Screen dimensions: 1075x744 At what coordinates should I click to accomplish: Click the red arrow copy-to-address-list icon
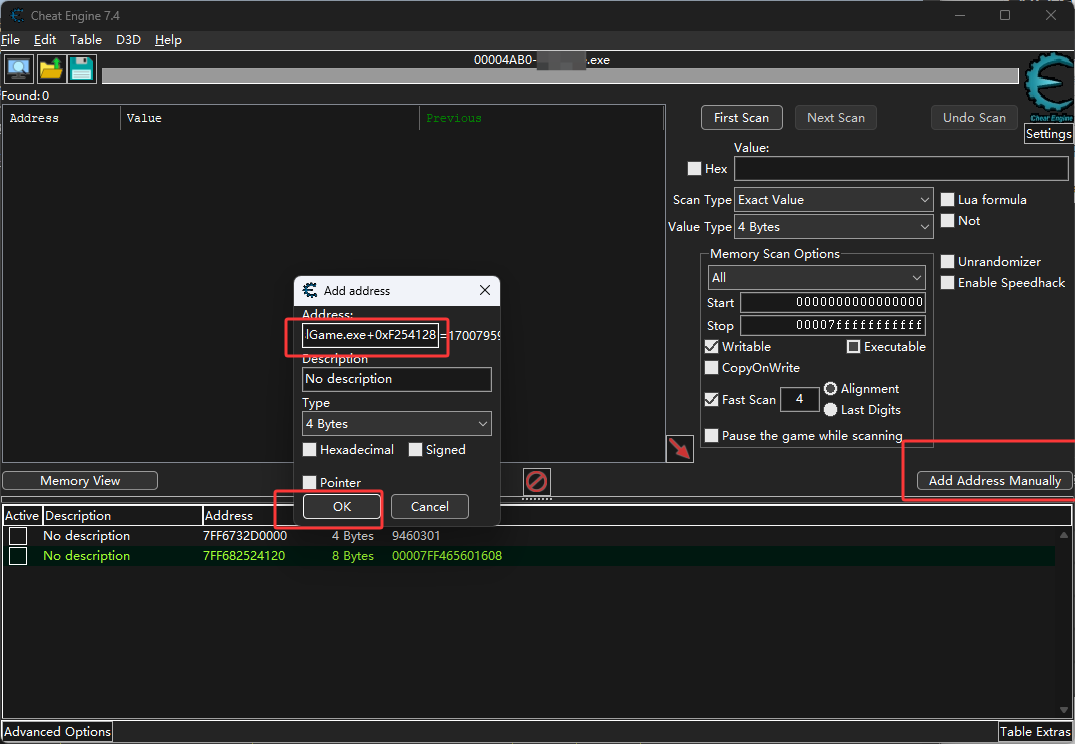tap(679, 449)
